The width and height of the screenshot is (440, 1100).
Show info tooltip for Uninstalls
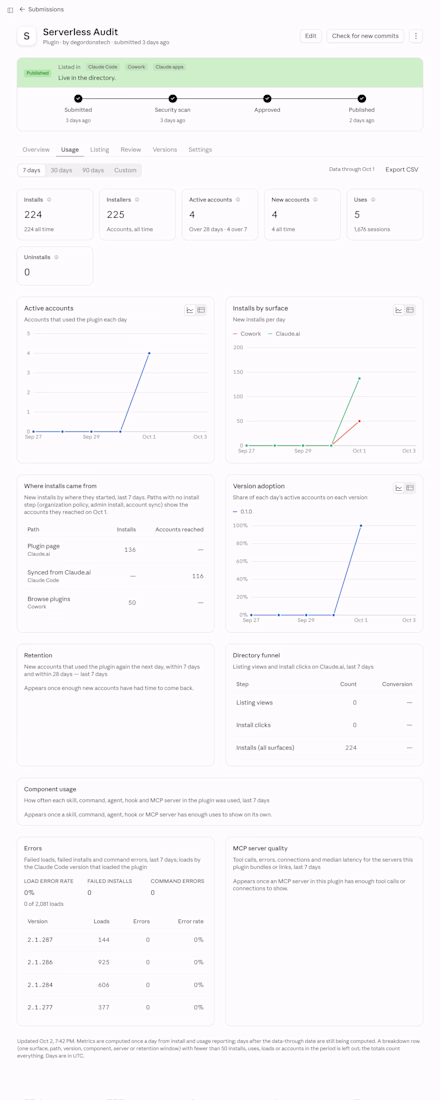point(55,257)
